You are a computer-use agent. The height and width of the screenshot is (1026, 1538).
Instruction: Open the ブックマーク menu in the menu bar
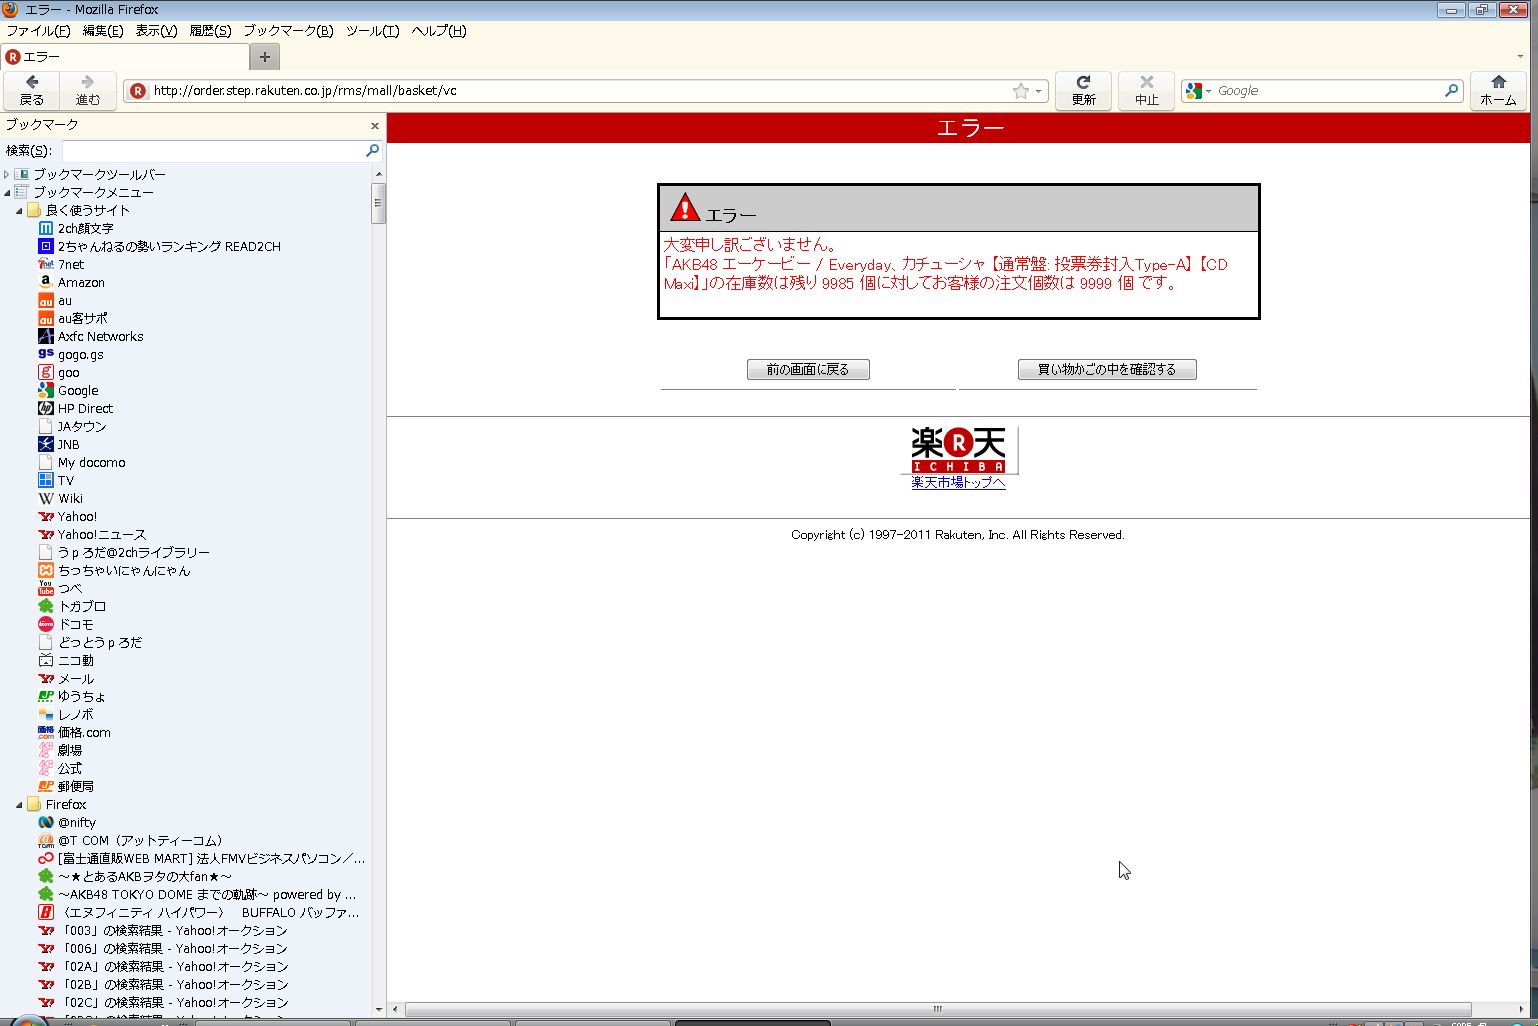[288, 31]
